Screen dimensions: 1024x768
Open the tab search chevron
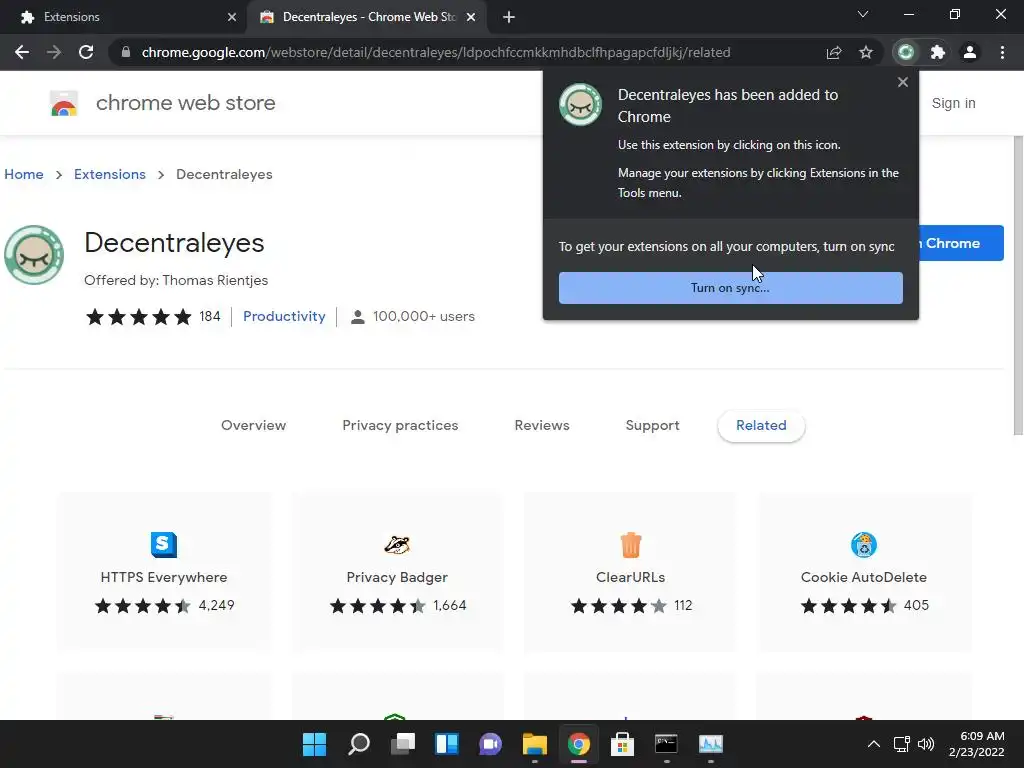coord(863,14)
